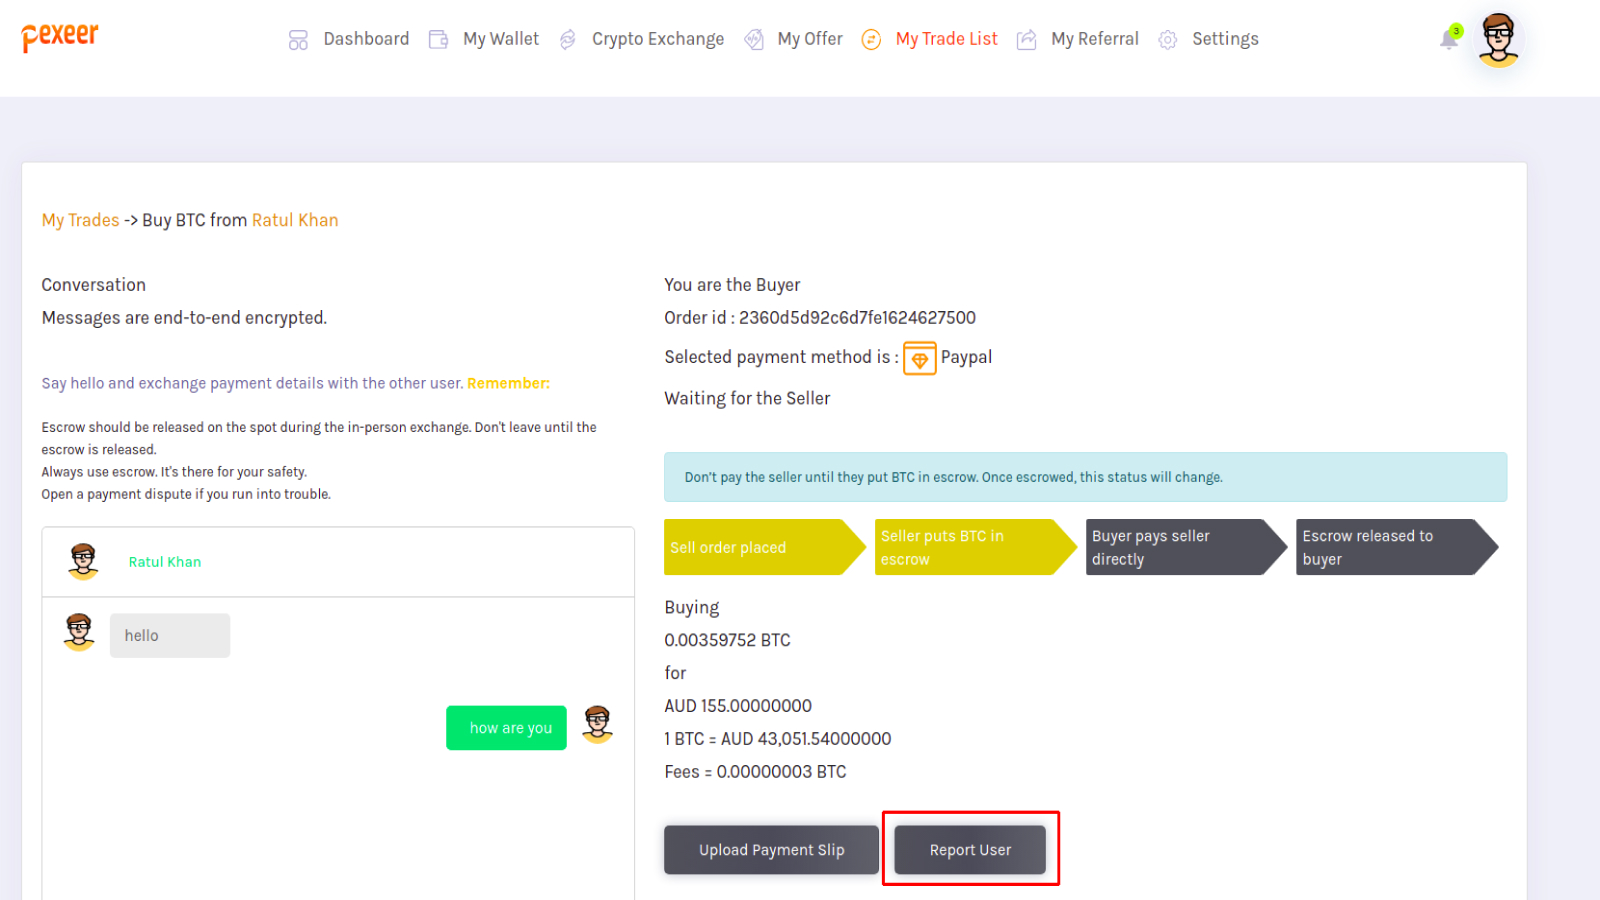This screenshot has width=1600, height=900.
Task: Open the notification bell with badge 3
Action: [1449, 38]
